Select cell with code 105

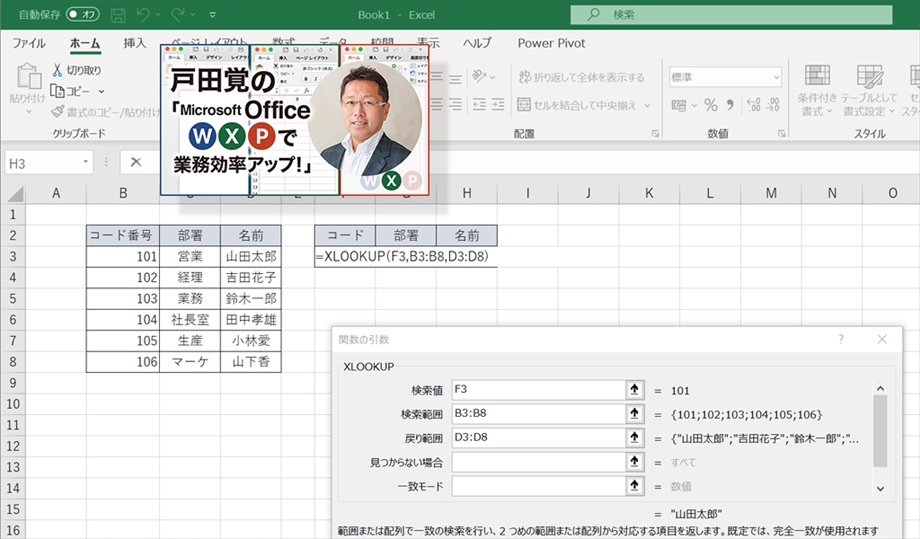(x=123, y=341)
